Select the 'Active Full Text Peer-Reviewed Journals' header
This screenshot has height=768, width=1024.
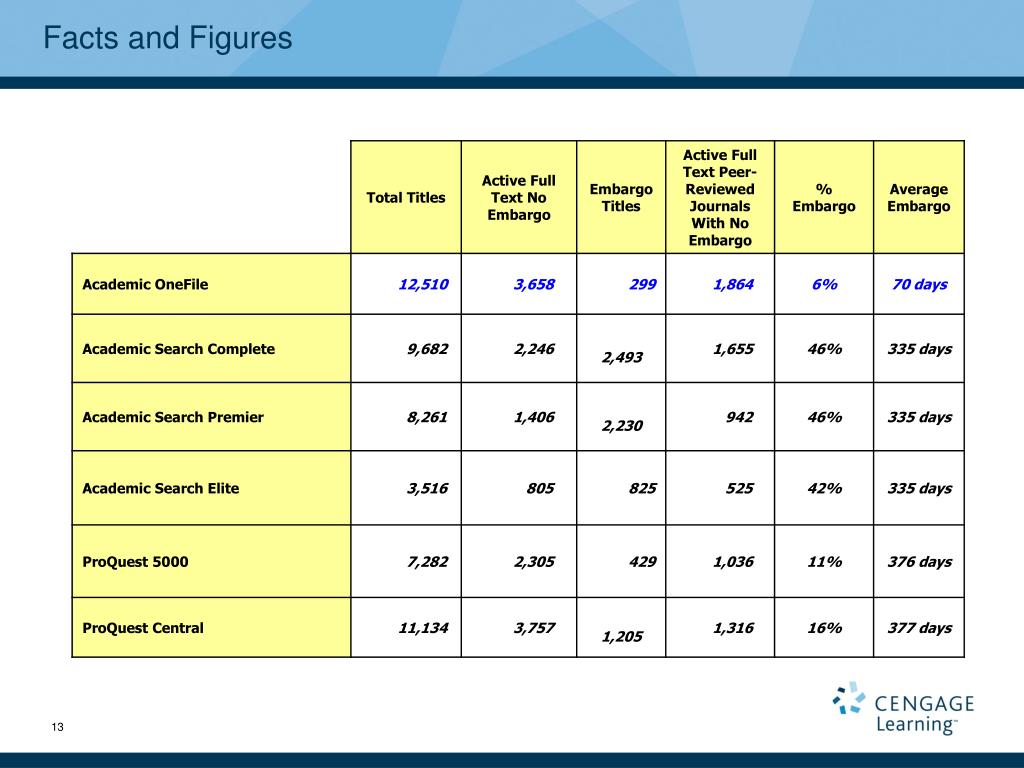tap(720, 197)
